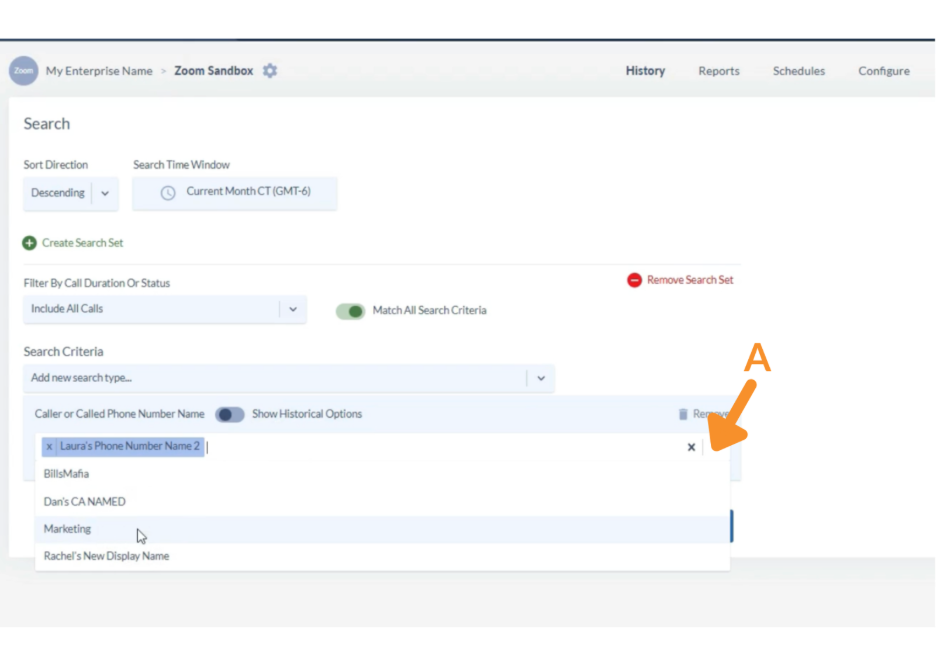Switch to the Schedules tab

tap(799, 71)
